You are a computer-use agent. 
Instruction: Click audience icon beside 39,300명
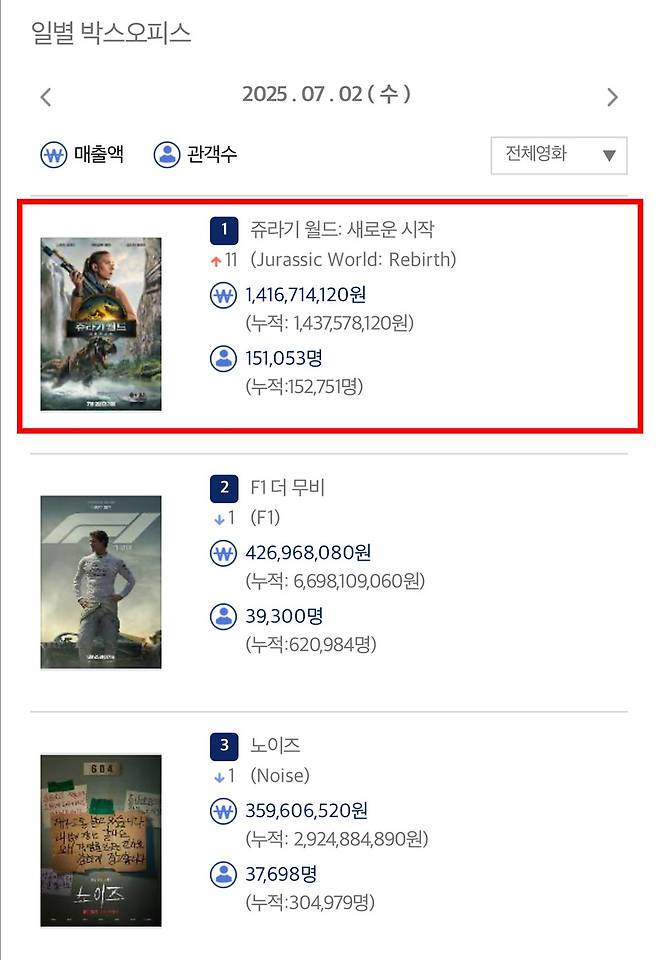click(223, 617)
